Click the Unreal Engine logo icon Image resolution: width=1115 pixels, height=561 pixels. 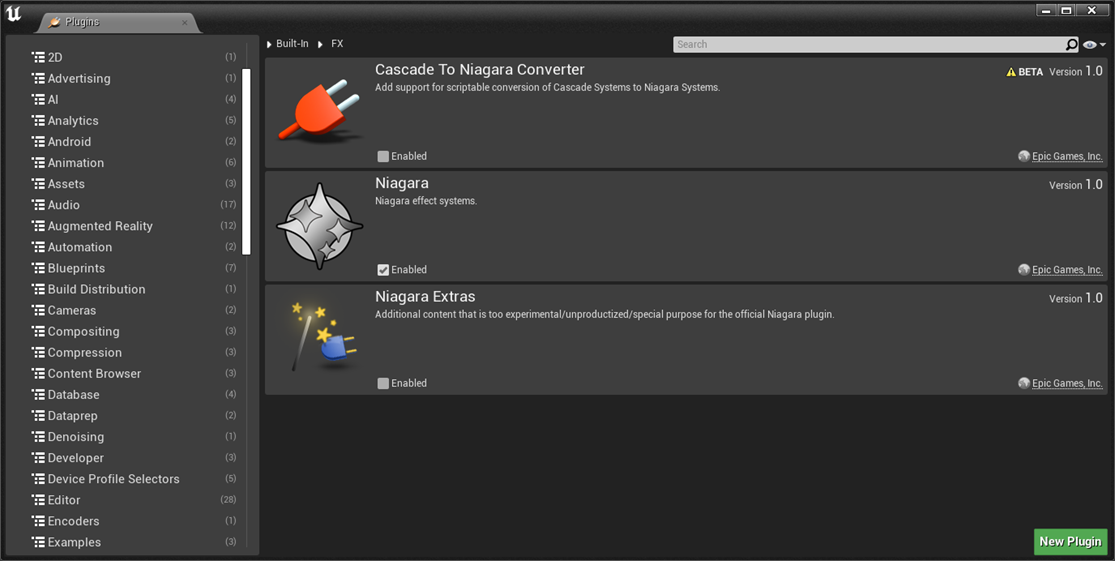pyautogui.click(x=14, y=14)
